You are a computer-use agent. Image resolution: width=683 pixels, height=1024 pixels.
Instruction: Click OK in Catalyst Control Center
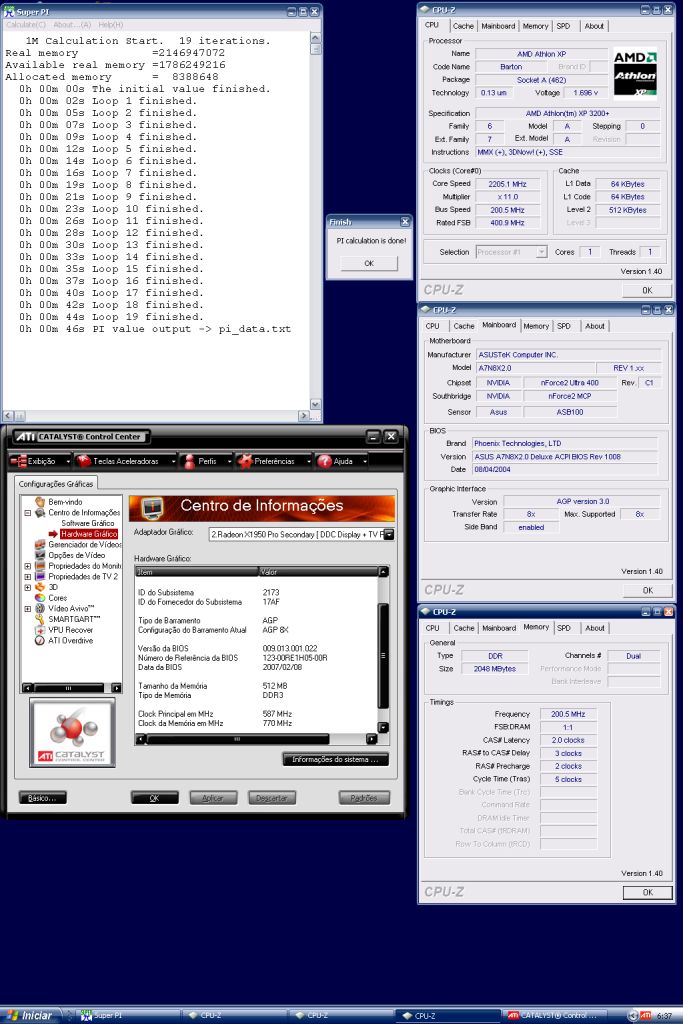[155, 798]
